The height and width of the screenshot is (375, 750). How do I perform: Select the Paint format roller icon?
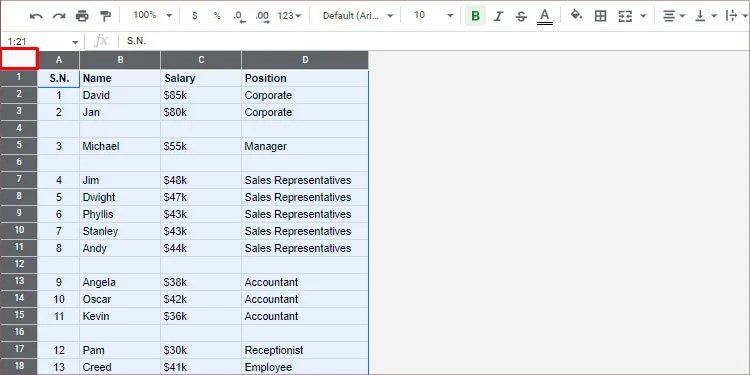pos(105,16)
